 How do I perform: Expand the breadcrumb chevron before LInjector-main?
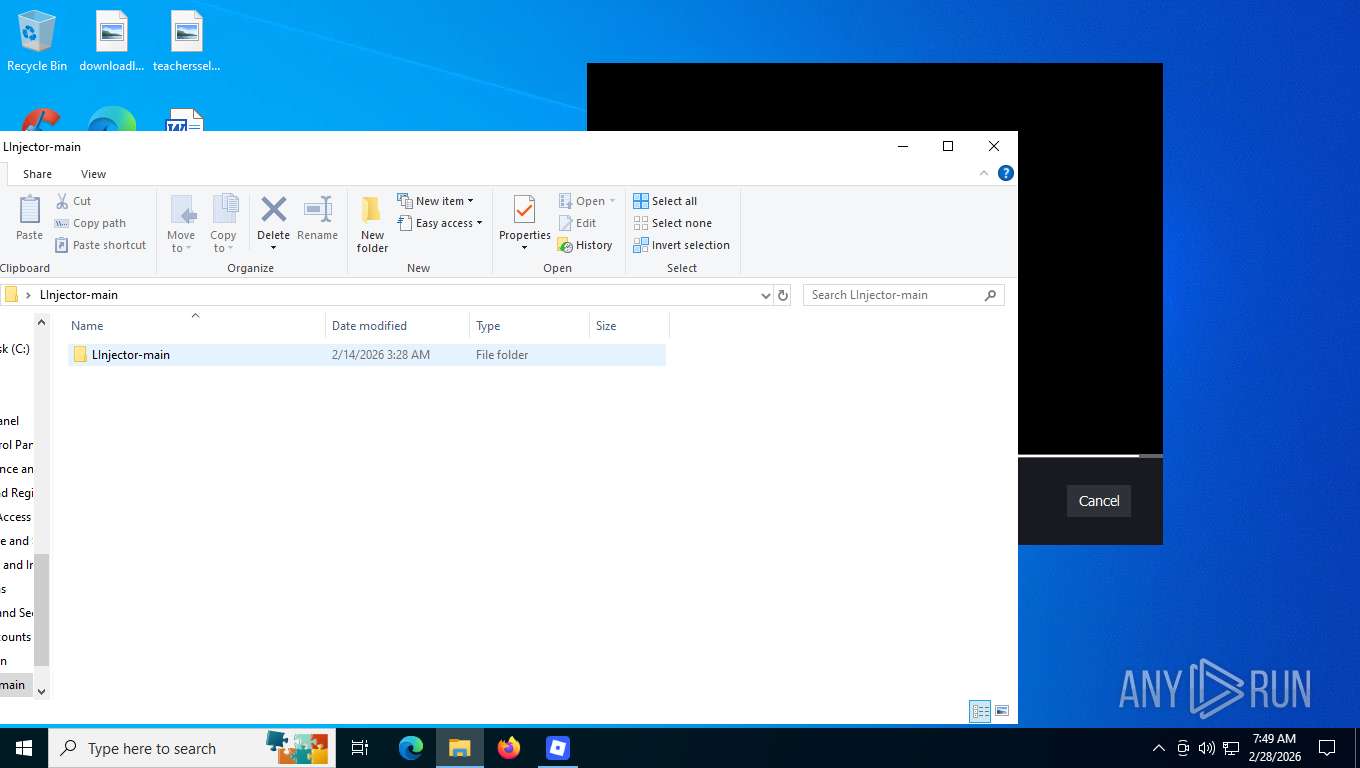point(29,295)
